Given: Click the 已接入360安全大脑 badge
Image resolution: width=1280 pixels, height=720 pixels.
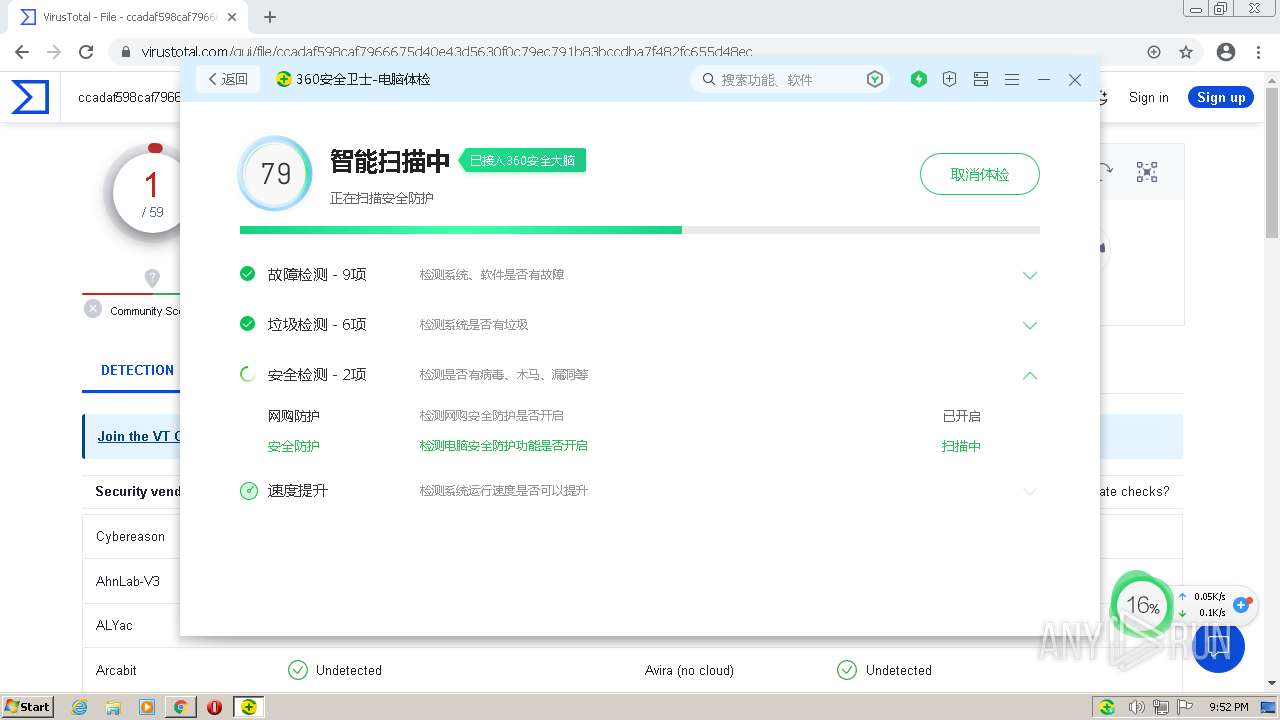Looking at the screenshot, I should click(522, 160).
